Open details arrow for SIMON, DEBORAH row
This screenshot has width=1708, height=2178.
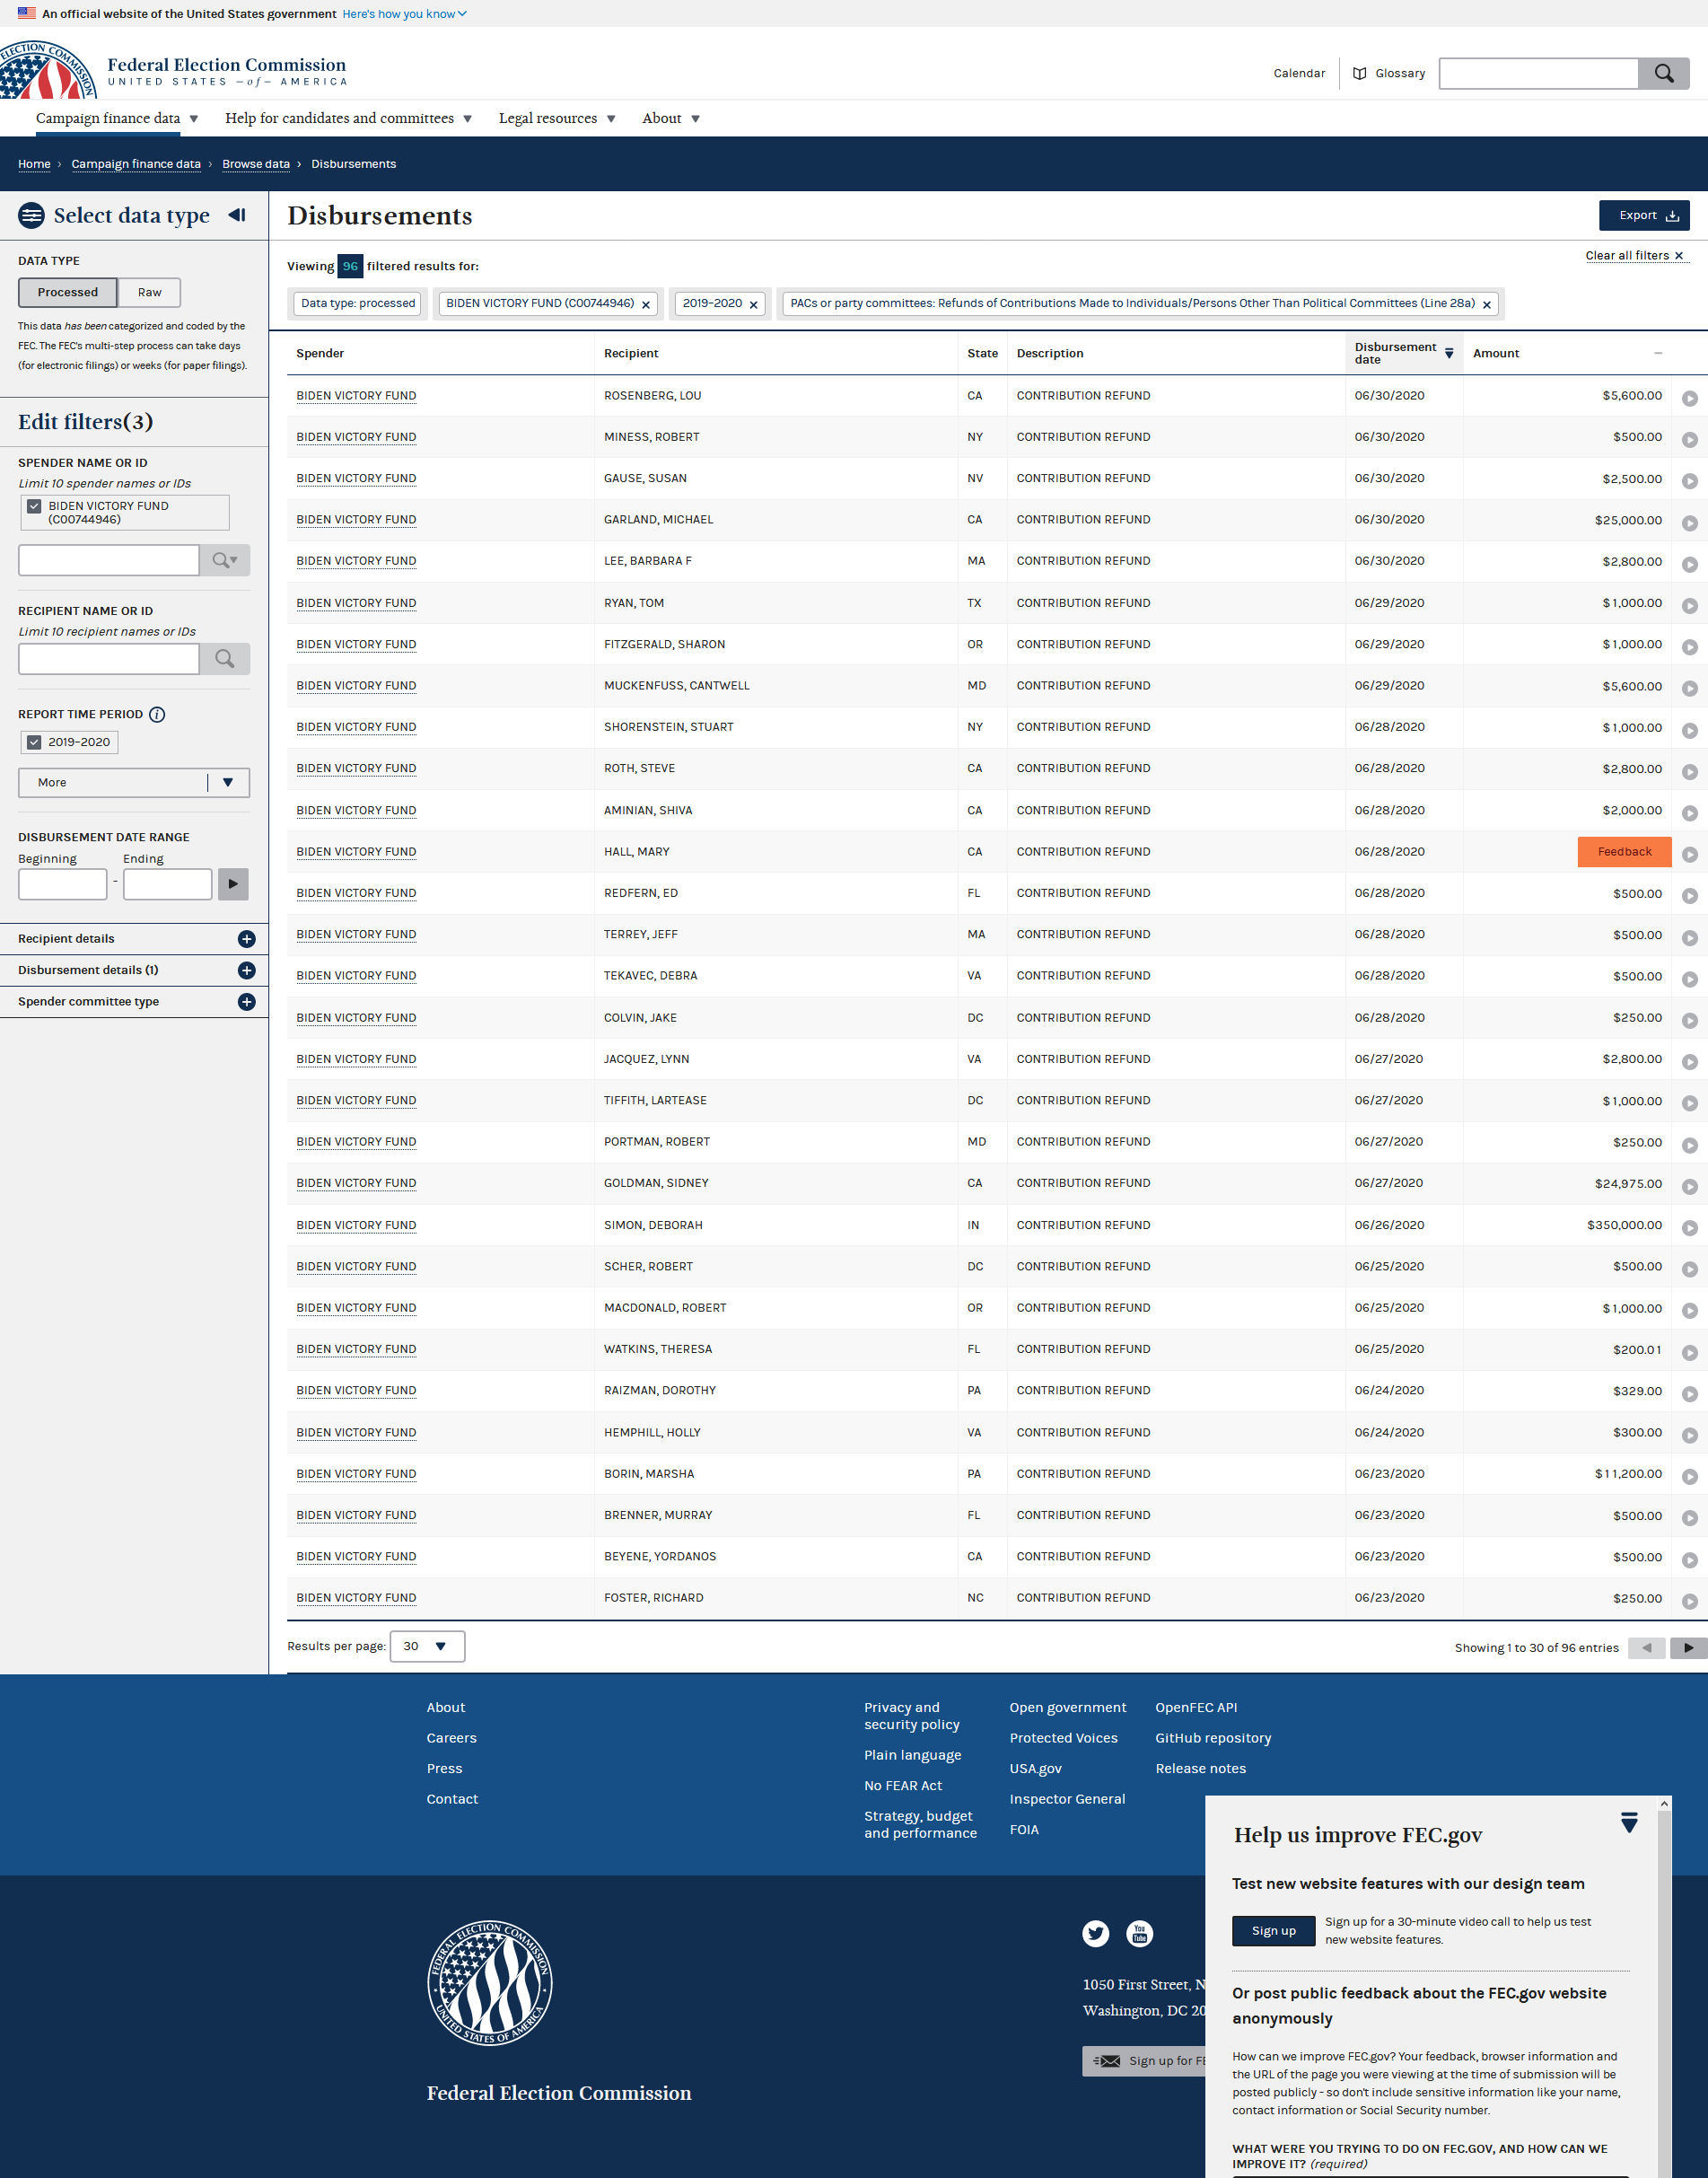(x=1690, y=1227)
